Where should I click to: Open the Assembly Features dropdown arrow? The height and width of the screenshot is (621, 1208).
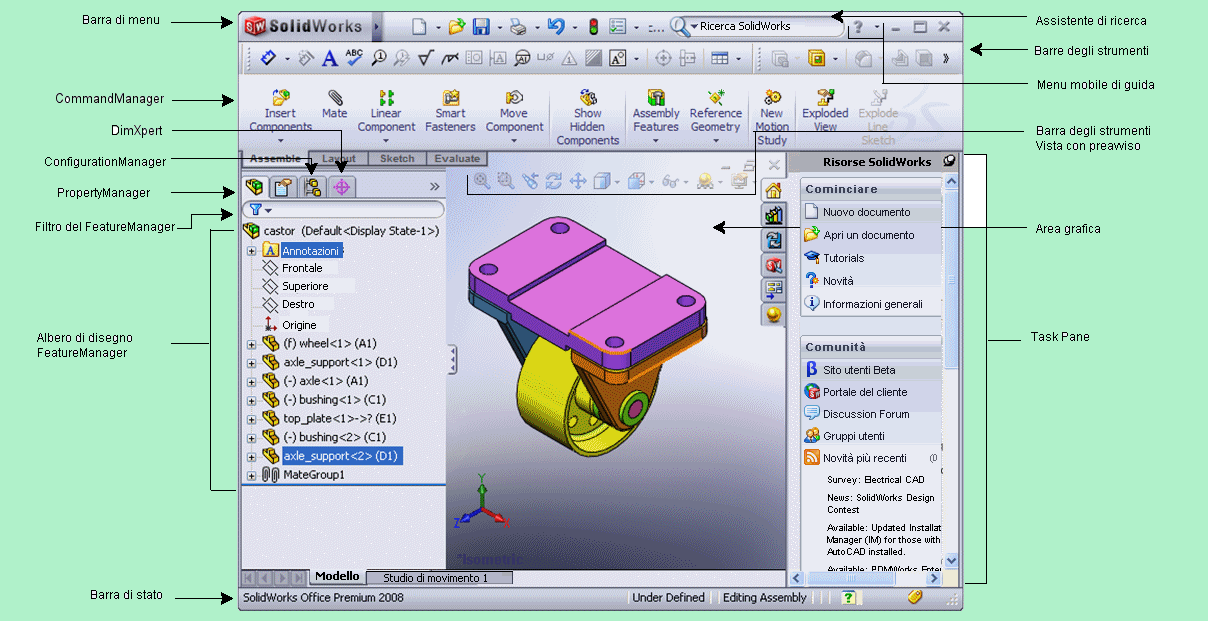656,141
